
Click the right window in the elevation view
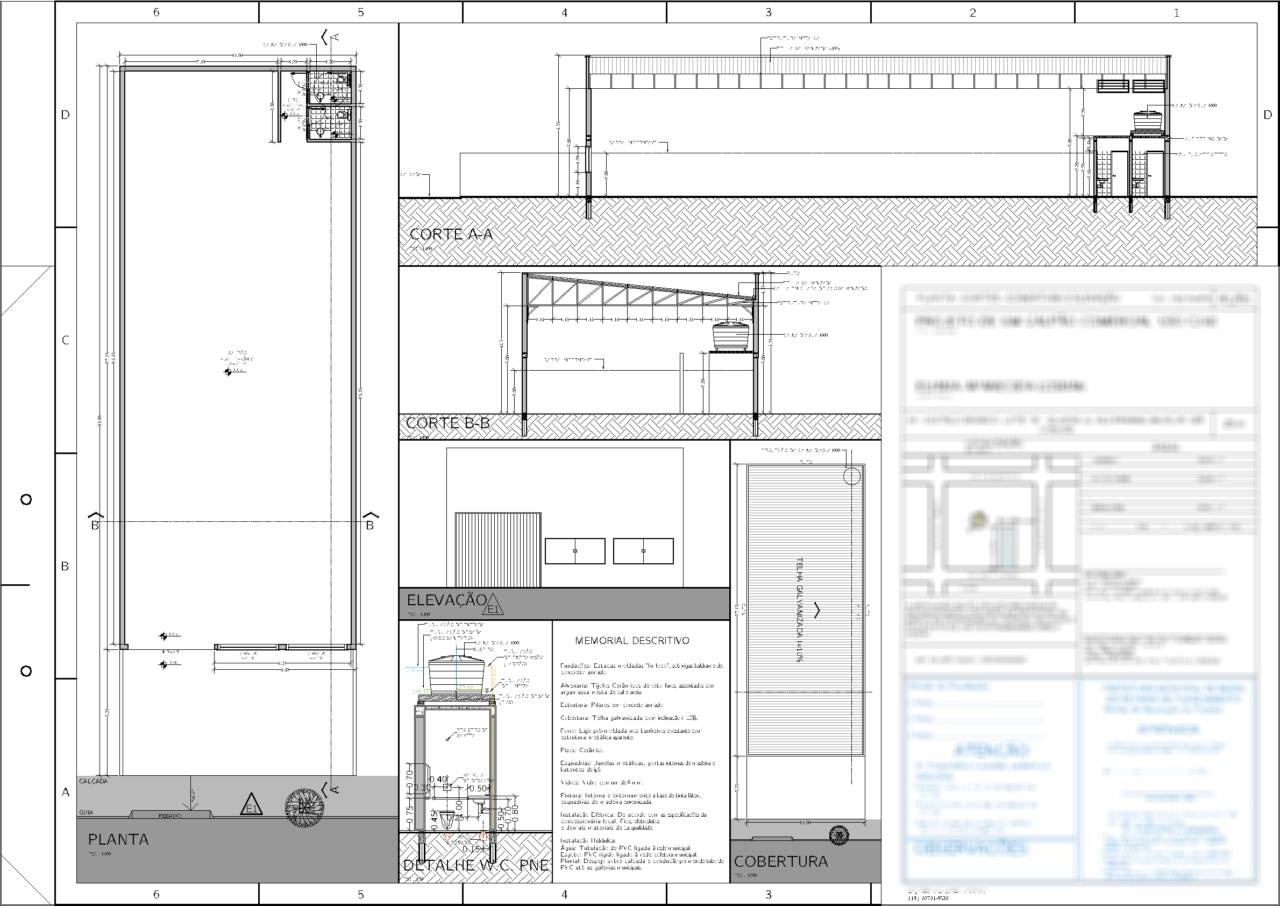click(643, 550)
